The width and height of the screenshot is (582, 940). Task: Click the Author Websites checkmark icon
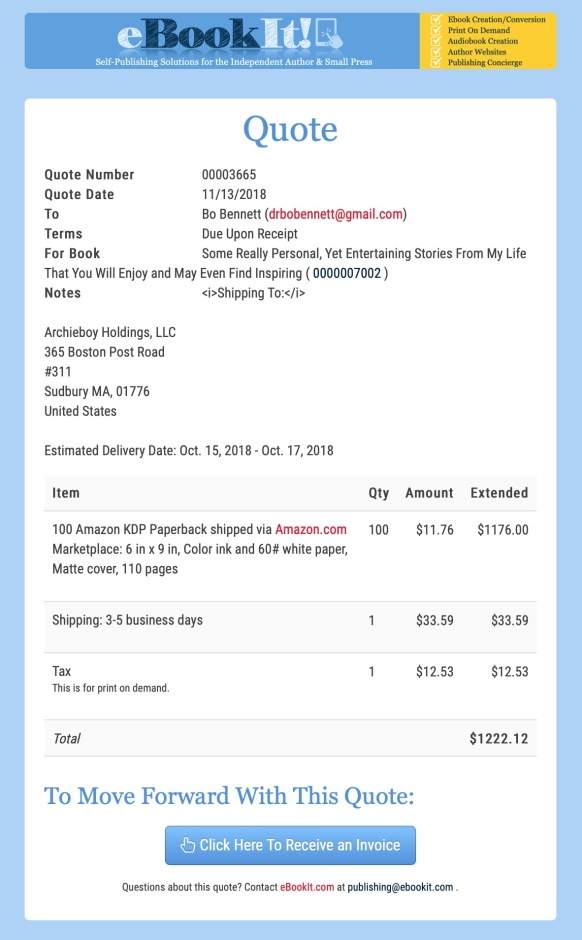tap(436, 52)
